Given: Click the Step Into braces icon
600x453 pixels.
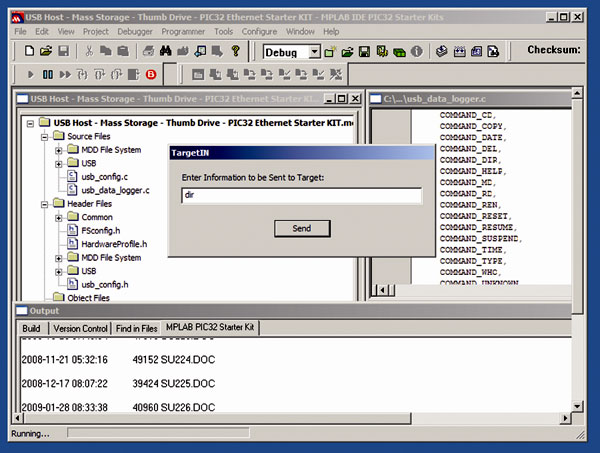Looking at the screenshot, I should pyautogui.click(x=82, y=74).
